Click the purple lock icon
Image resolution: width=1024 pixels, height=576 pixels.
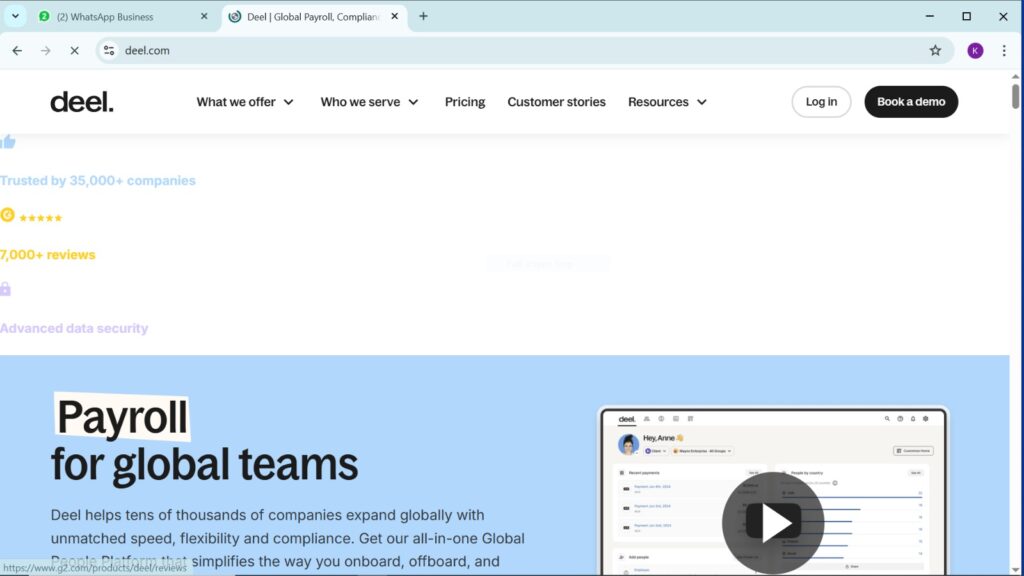pos(5,289)
